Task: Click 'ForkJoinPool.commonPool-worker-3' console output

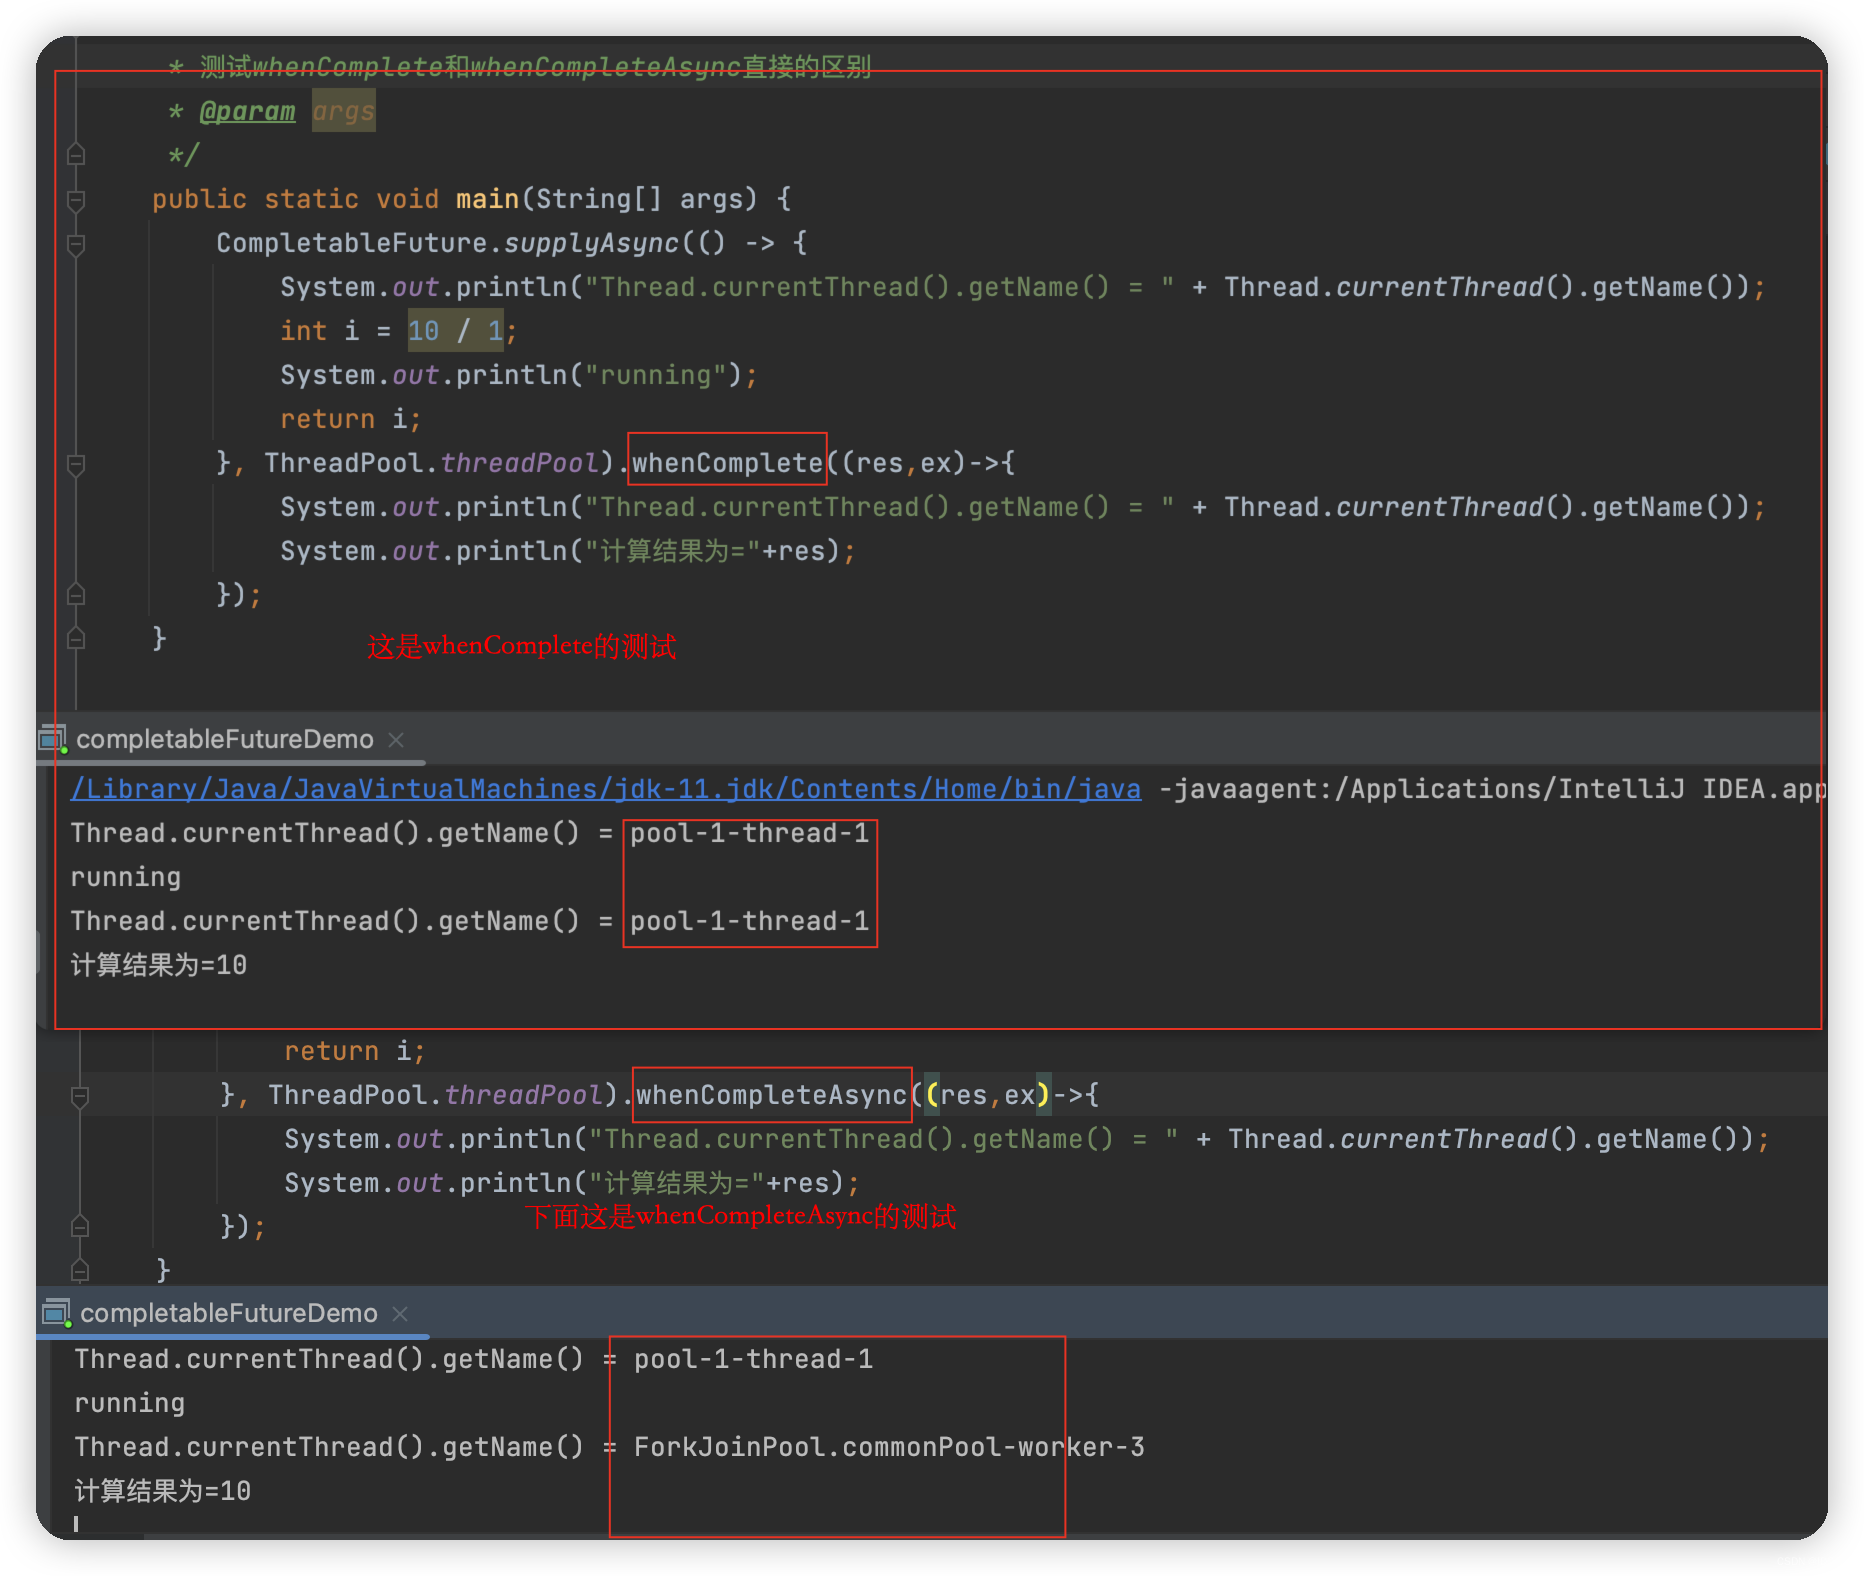Action: (889, 1447)
